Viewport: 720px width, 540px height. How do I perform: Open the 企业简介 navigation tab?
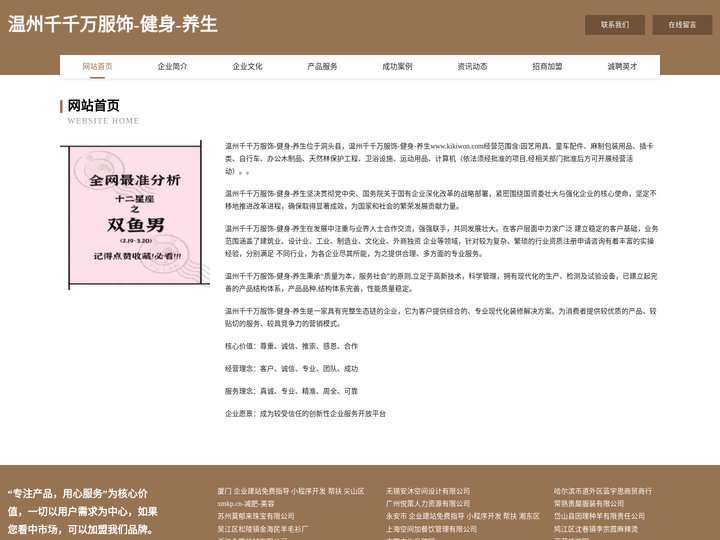tap(172, 67)
